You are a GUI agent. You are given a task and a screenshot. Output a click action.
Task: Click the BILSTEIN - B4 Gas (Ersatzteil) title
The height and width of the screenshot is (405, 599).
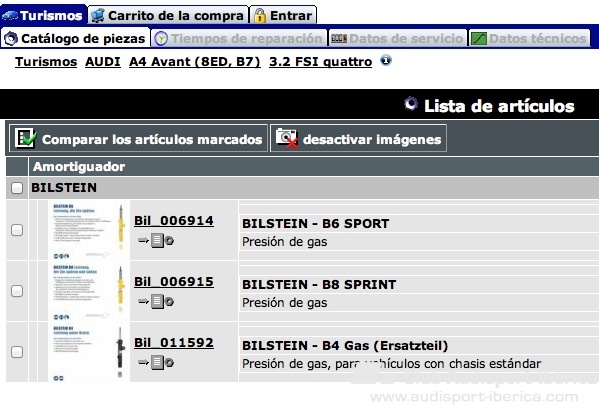pyautogui.click(x=345, y=346)
